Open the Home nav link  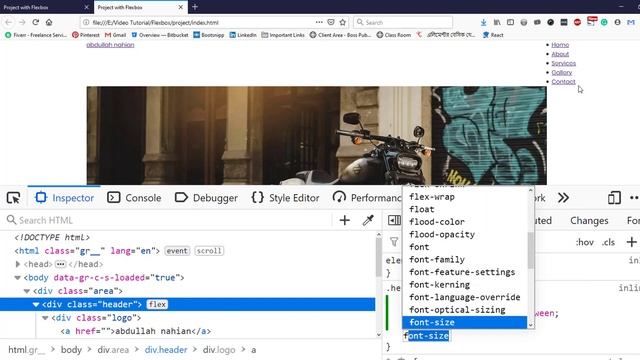pos(560,45)
